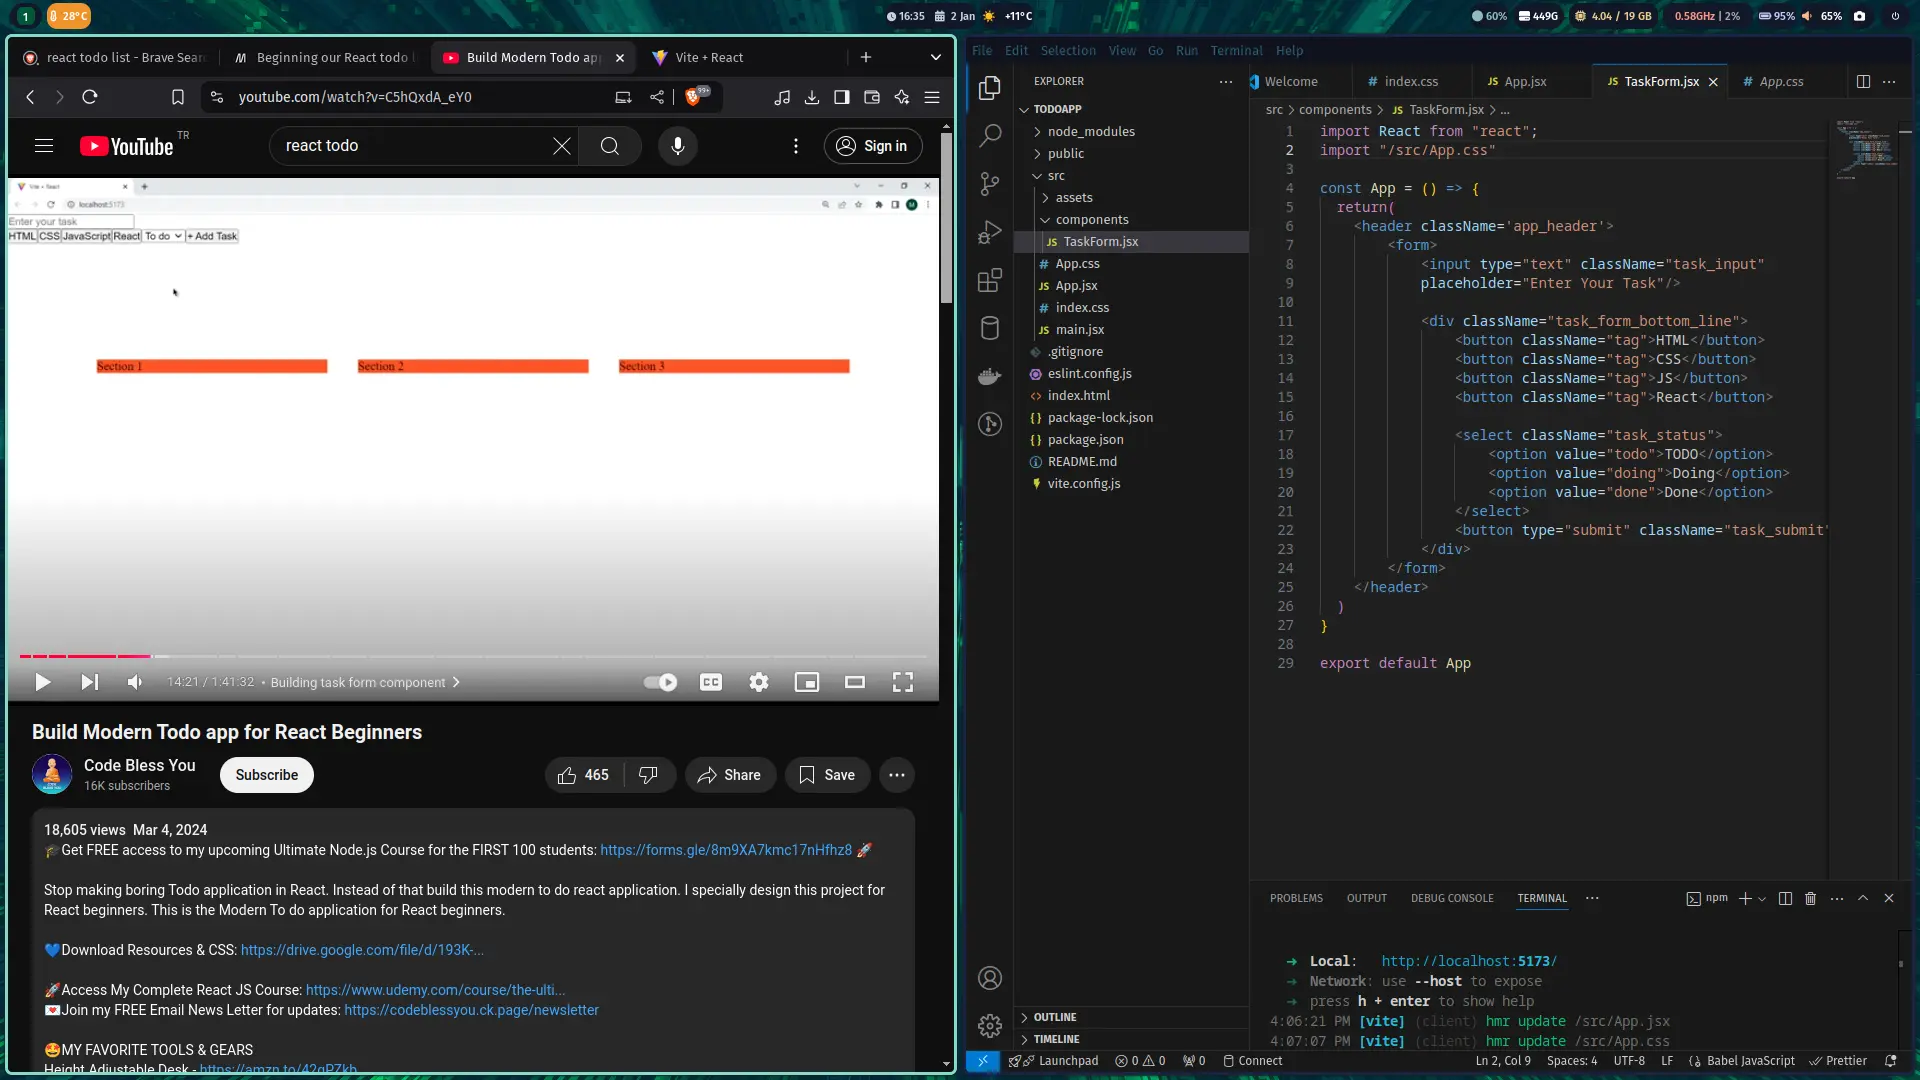
Task: Open video in miniplayer
Action: (807, 682)
